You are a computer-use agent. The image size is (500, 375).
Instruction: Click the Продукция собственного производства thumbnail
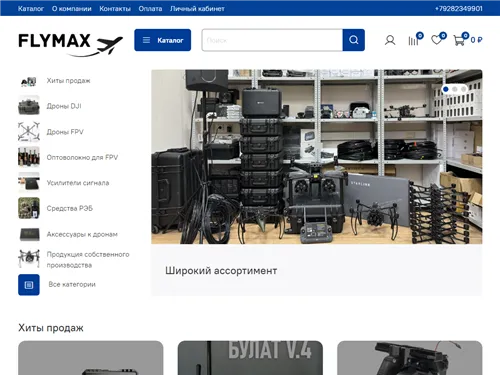click(29, 259)
